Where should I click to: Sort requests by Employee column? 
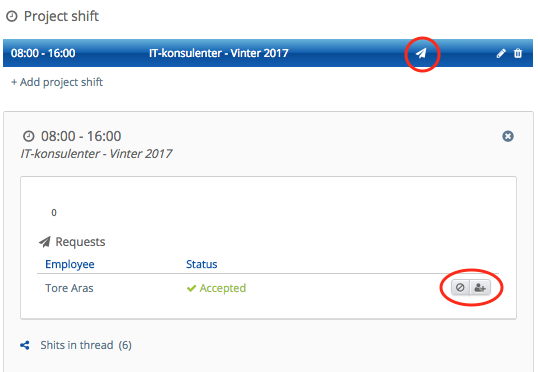coord(70,264)
